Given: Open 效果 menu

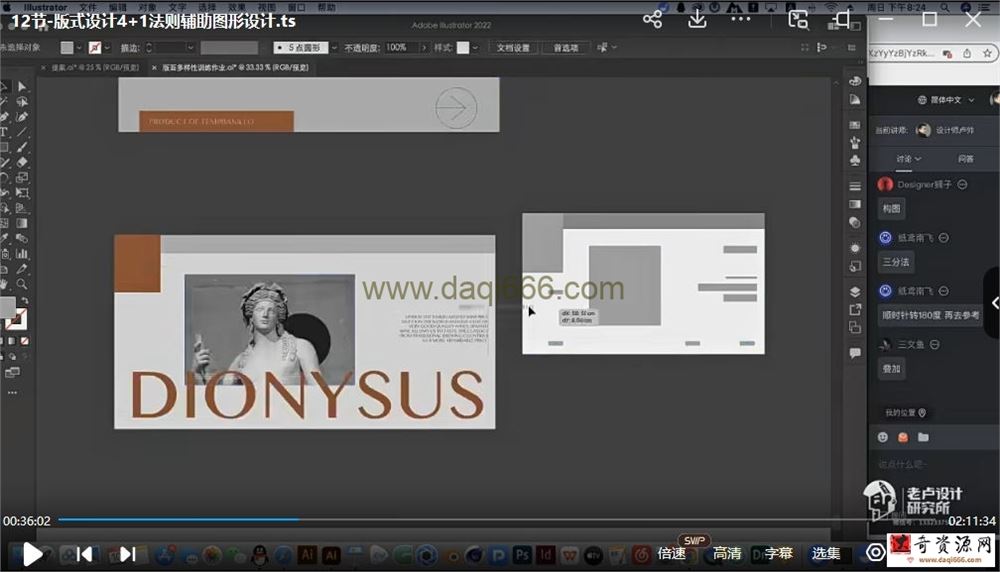Looking at the screenshot, I should tap(237, 7).
